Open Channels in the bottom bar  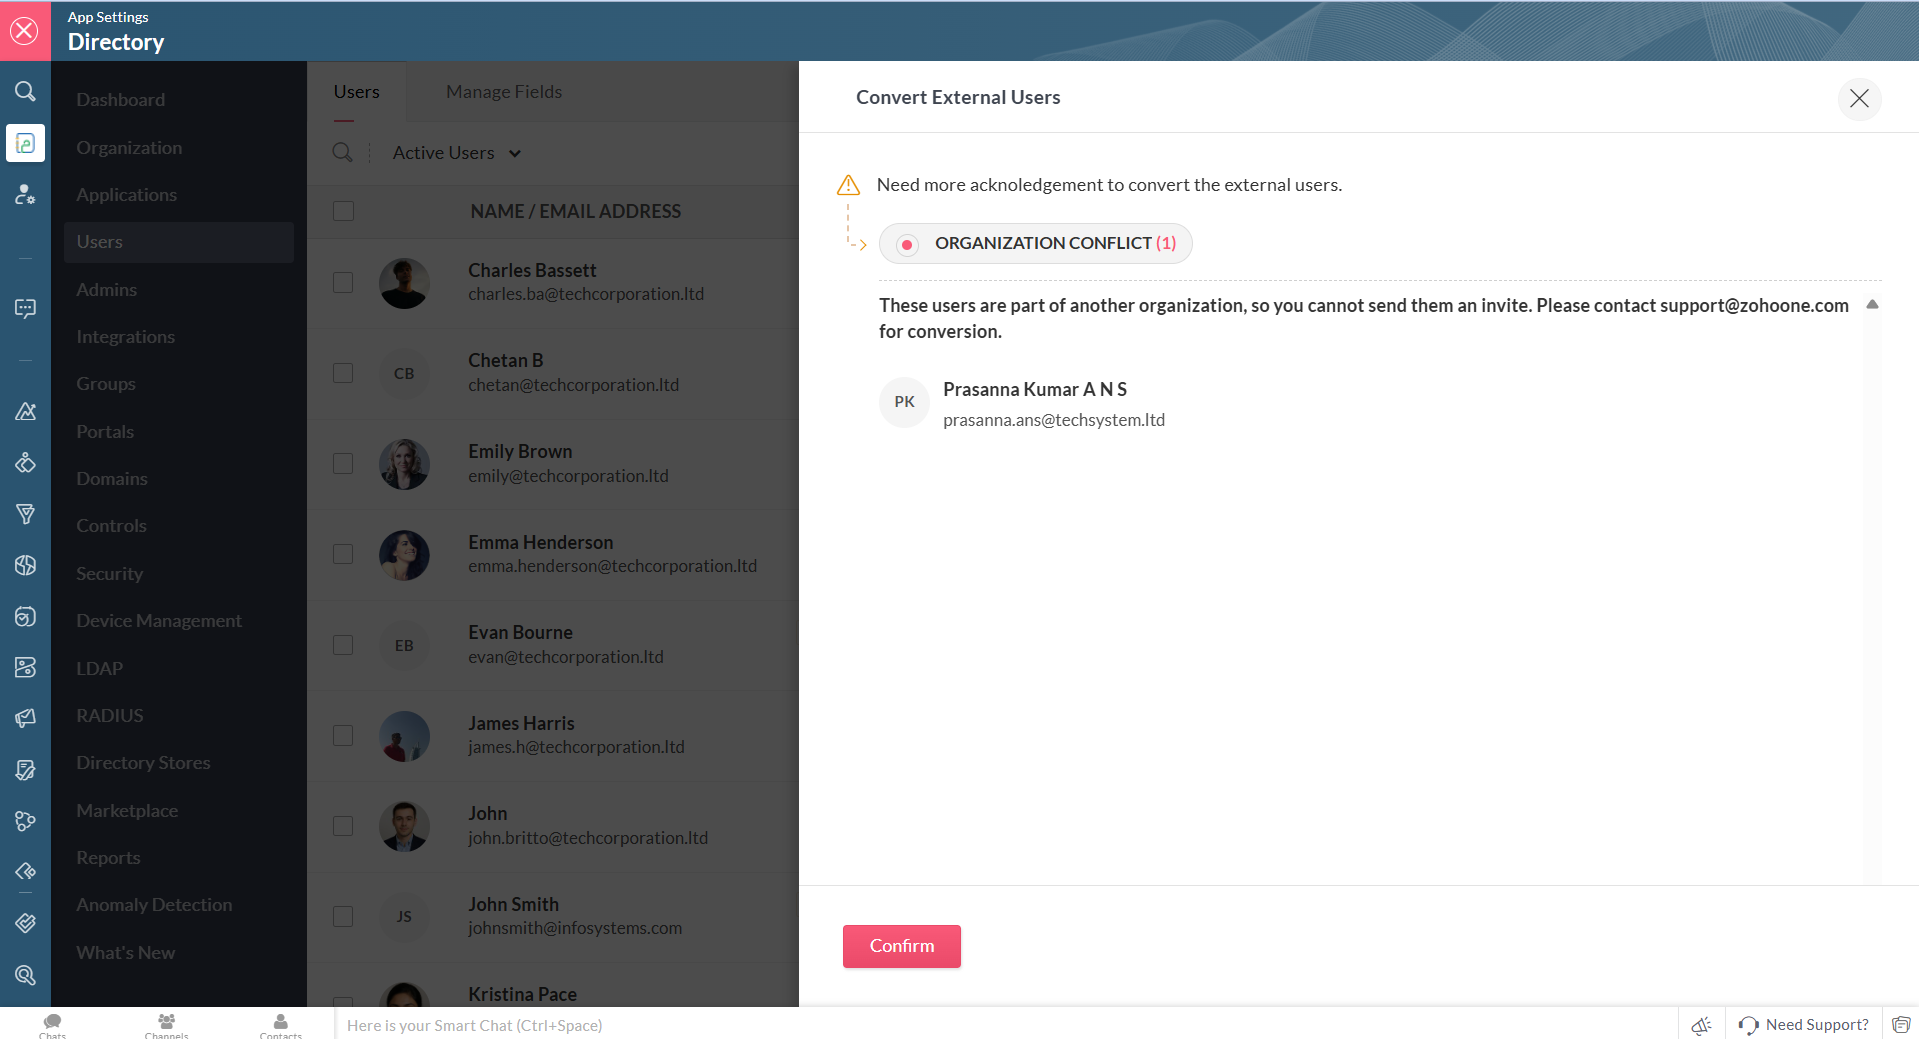point(166,1024)
